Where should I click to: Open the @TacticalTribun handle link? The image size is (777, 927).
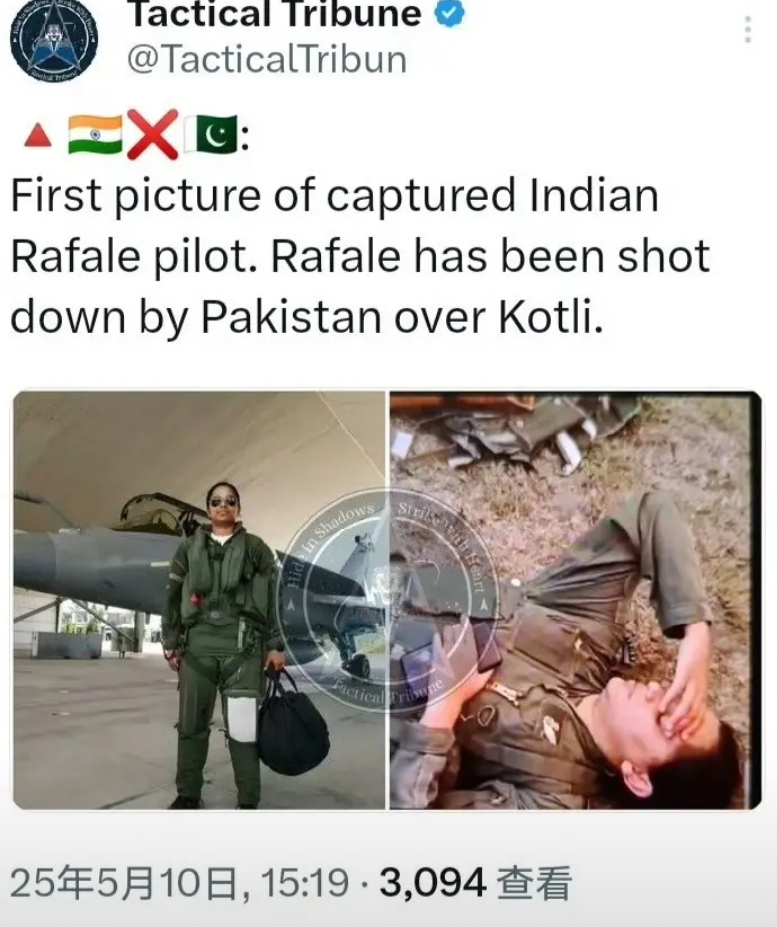coord(267,59)
